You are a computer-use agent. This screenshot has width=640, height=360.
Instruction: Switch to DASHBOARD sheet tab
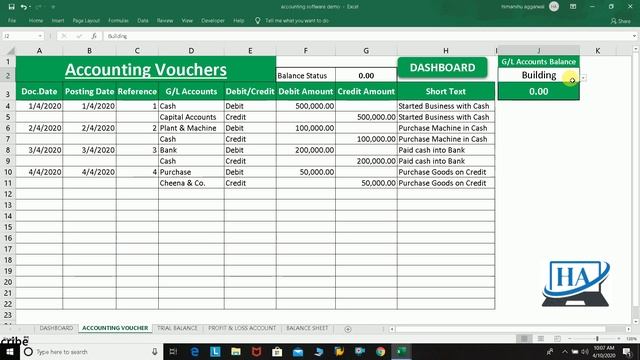tap(56, 328)
